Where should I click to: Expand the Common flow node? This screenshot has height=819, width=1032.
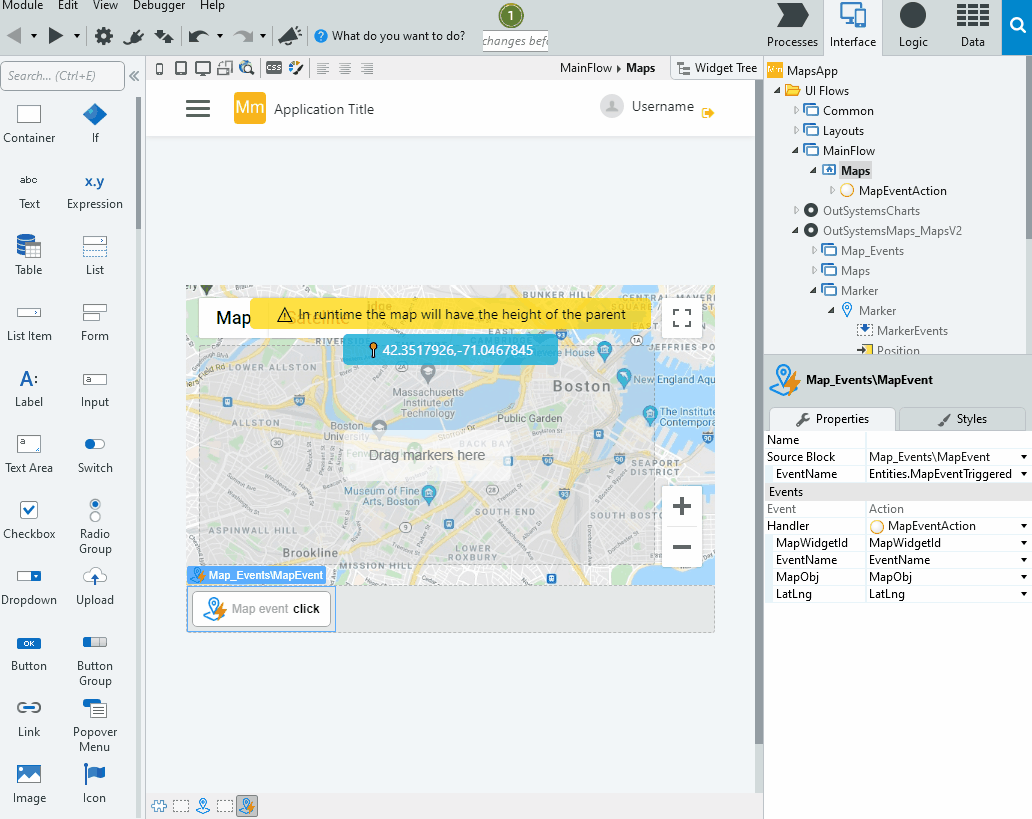pyautogui.click(x=796, y=111)
